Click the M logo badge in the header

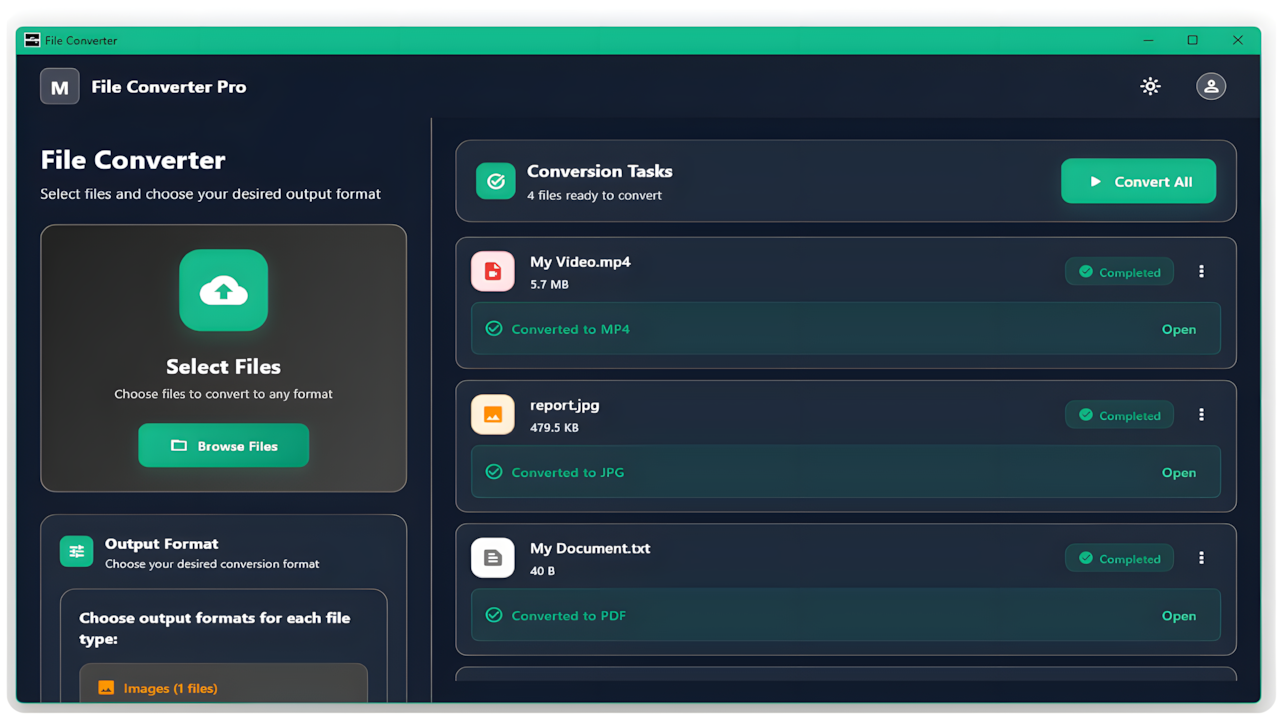60,87
